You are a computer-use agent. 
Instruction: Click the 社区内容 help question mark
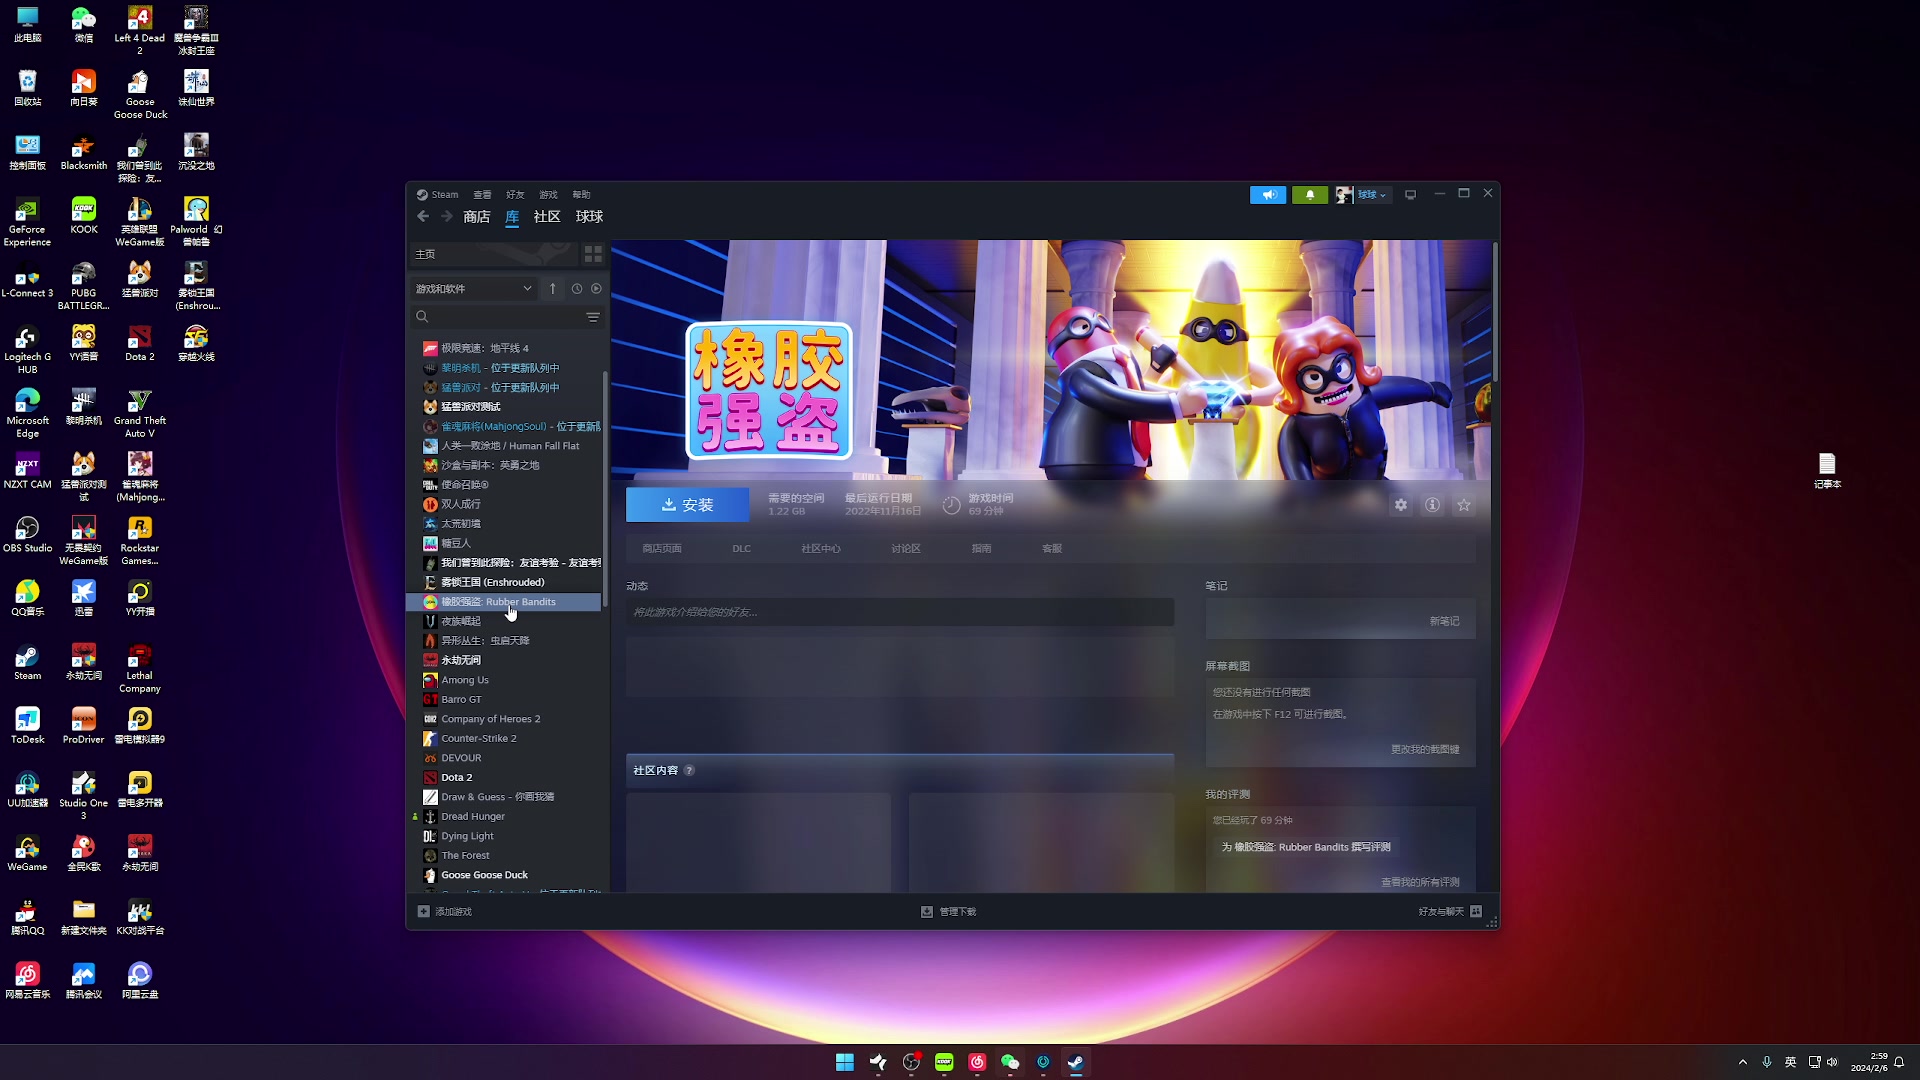tap(689, 771)
